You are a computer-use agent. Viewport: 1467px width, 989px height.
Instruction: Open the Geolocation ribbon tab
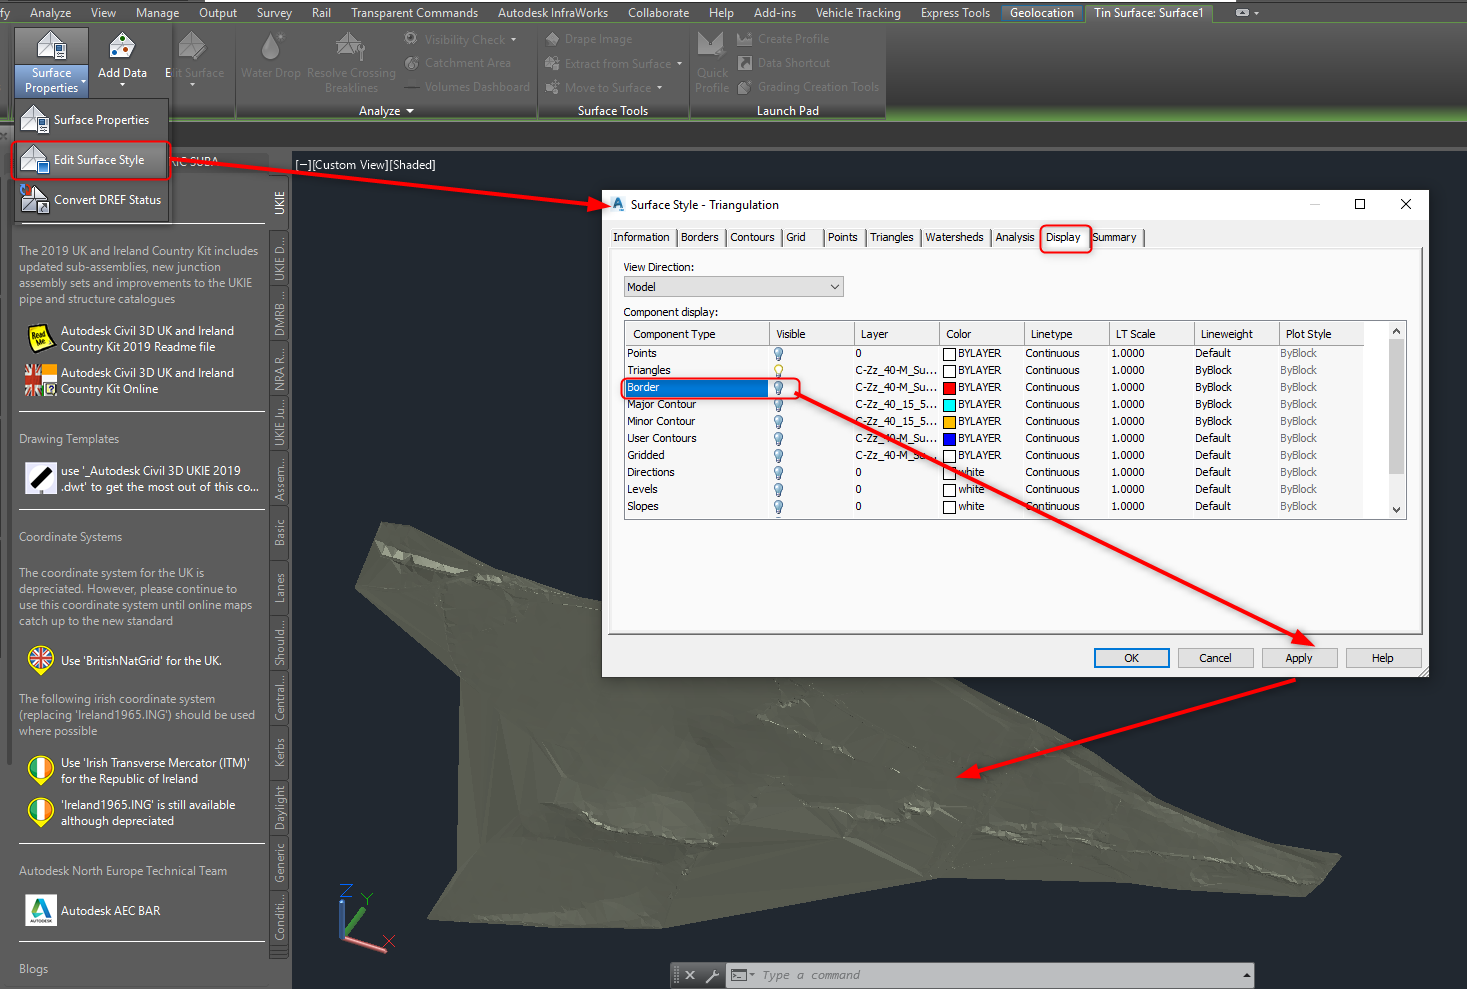[x=1041, y=13]
